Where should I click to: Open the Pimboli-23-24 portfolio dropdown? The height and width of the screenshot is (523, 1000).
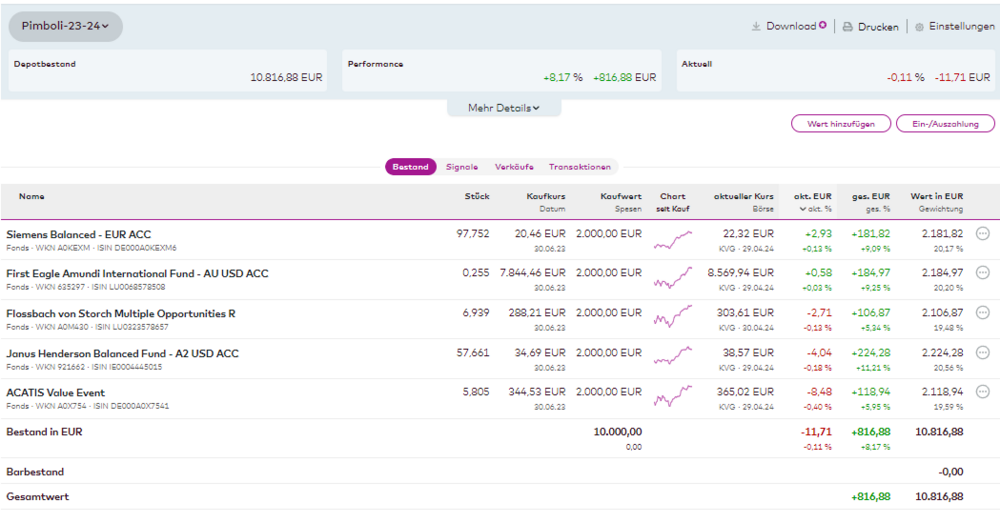coord(65,27)
